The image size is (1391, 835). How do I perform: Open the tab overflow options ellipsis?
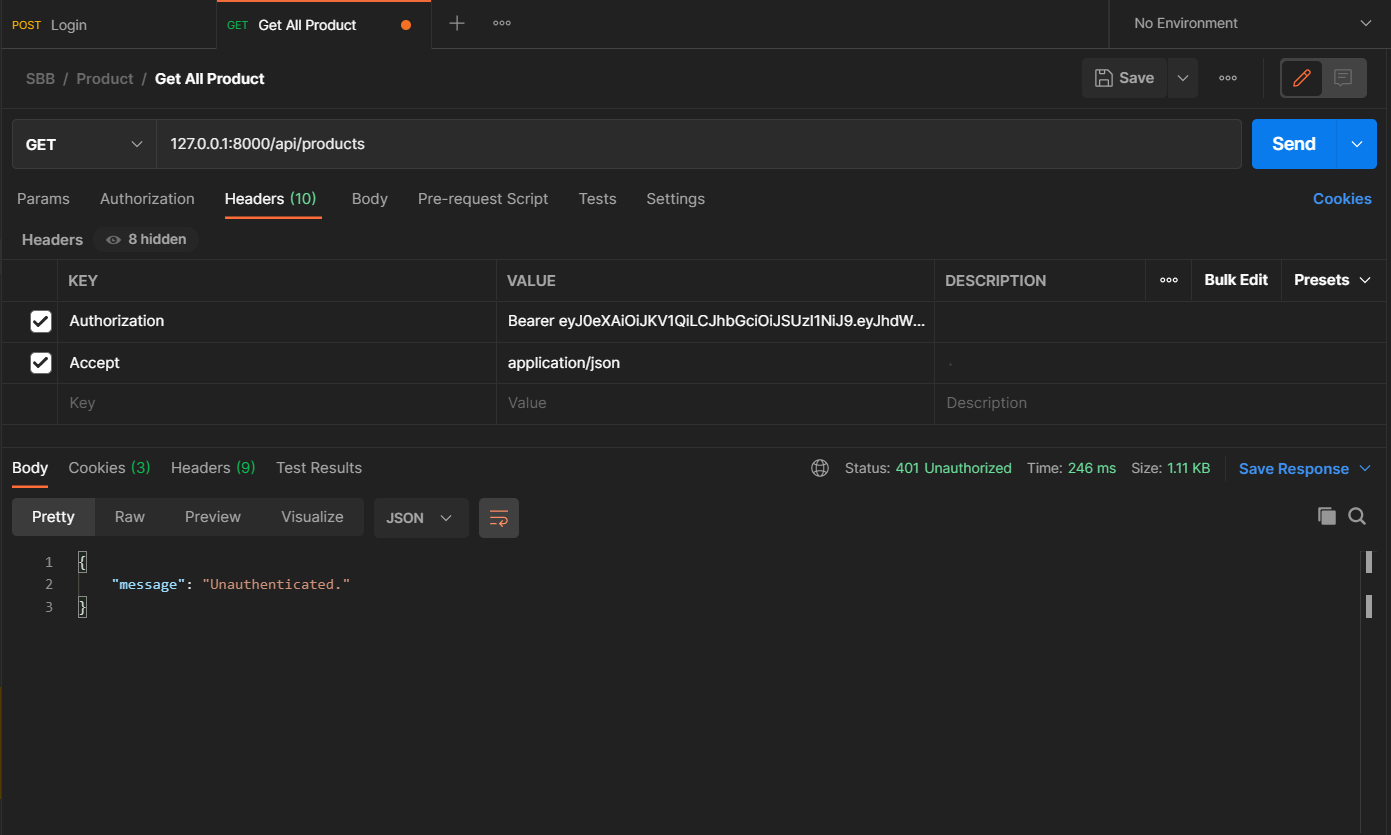pos(502,24)
